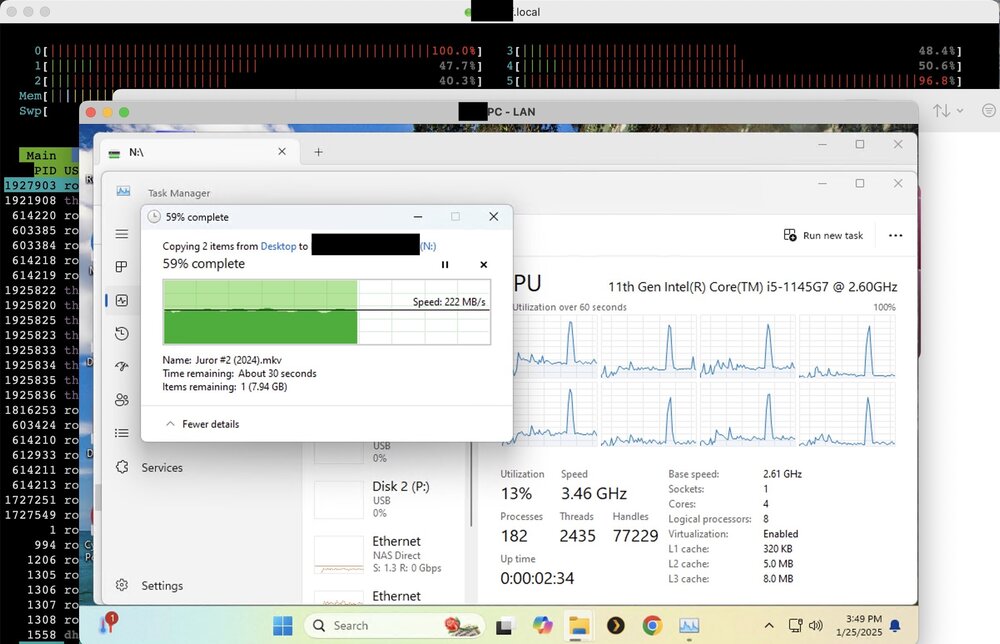Open the Users page icon in sidebar
Image resolution: width=1000 pixels, height=644 pixels.
[x=122, y=400]
